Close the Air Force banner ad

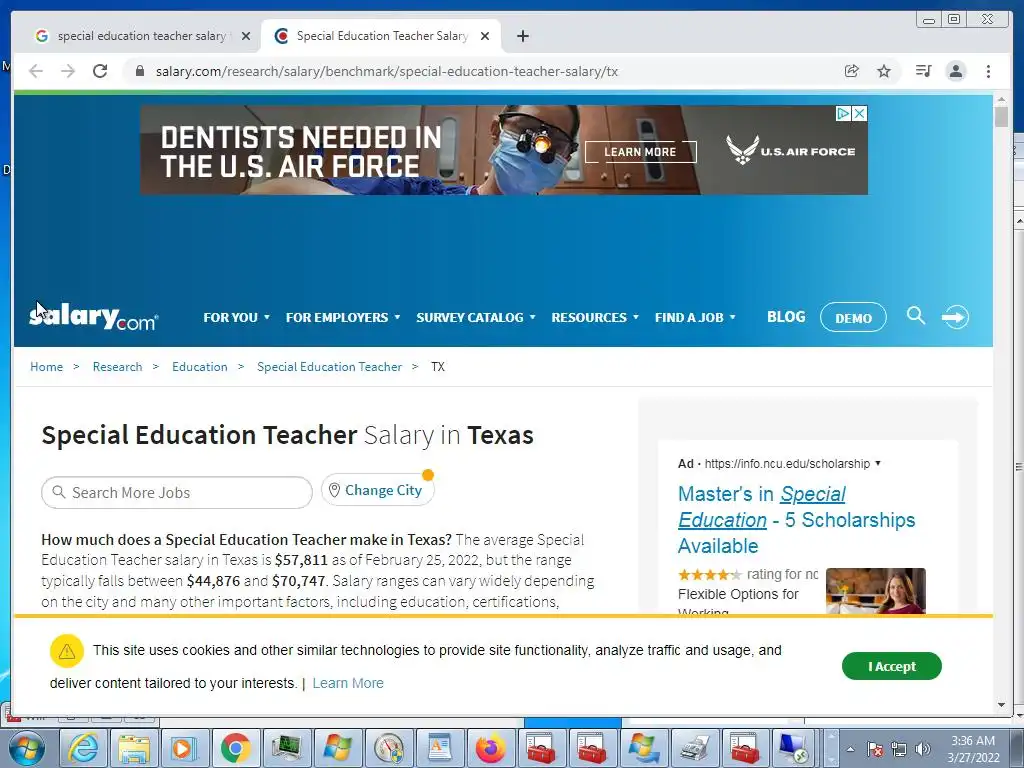coord(860,114)
